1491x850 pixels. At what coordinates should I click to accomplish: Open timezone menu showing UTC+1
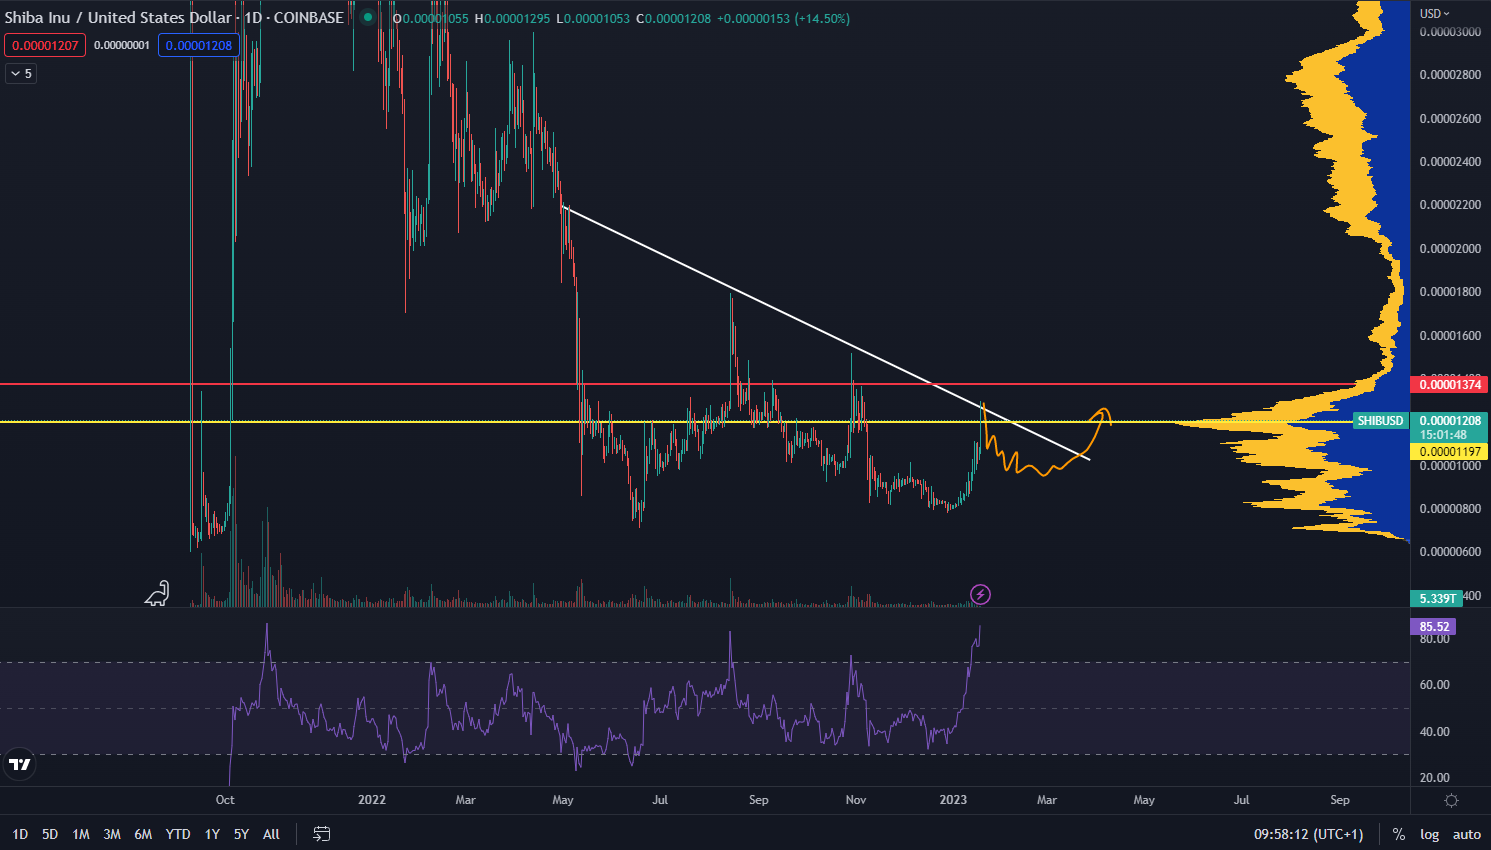click(1308, 834)
